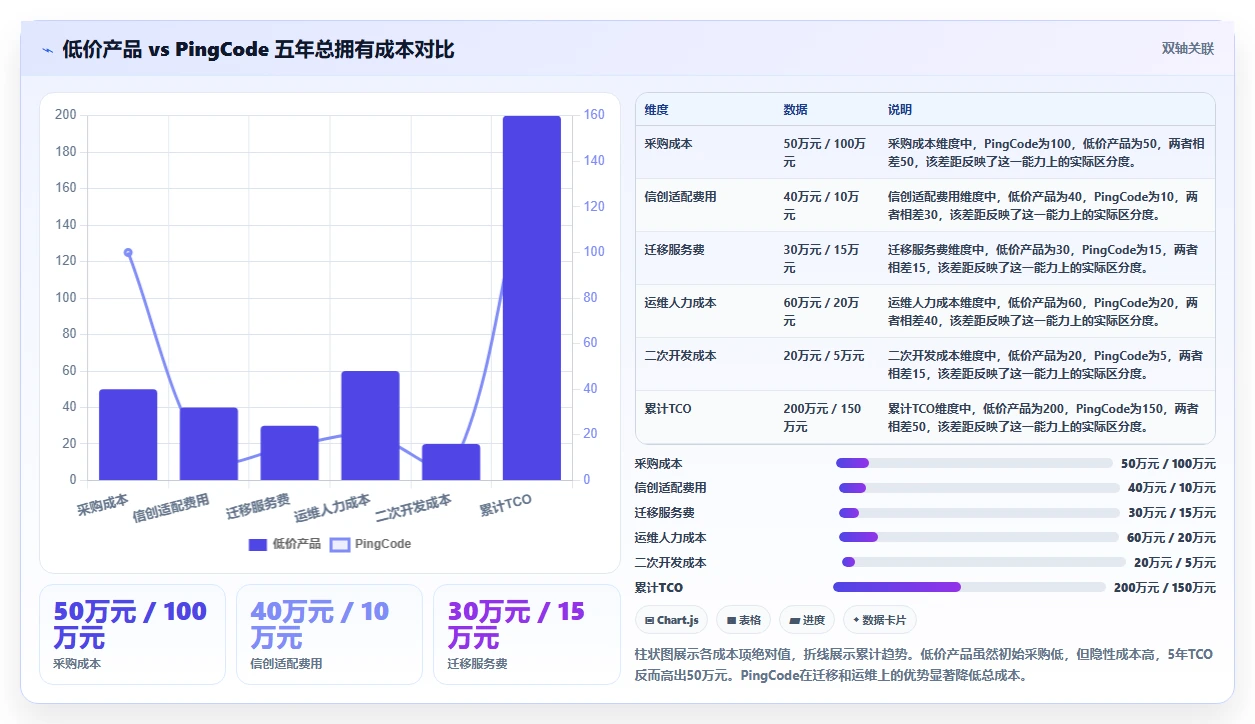Click the 累计TCO x-axis label
Viewport: 1255px width, 724px height.
(x=506, y=504)
